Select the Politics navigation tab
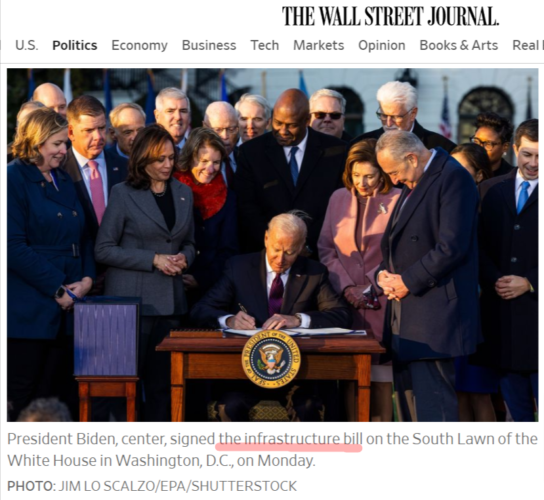 click(x=75, y=45)
